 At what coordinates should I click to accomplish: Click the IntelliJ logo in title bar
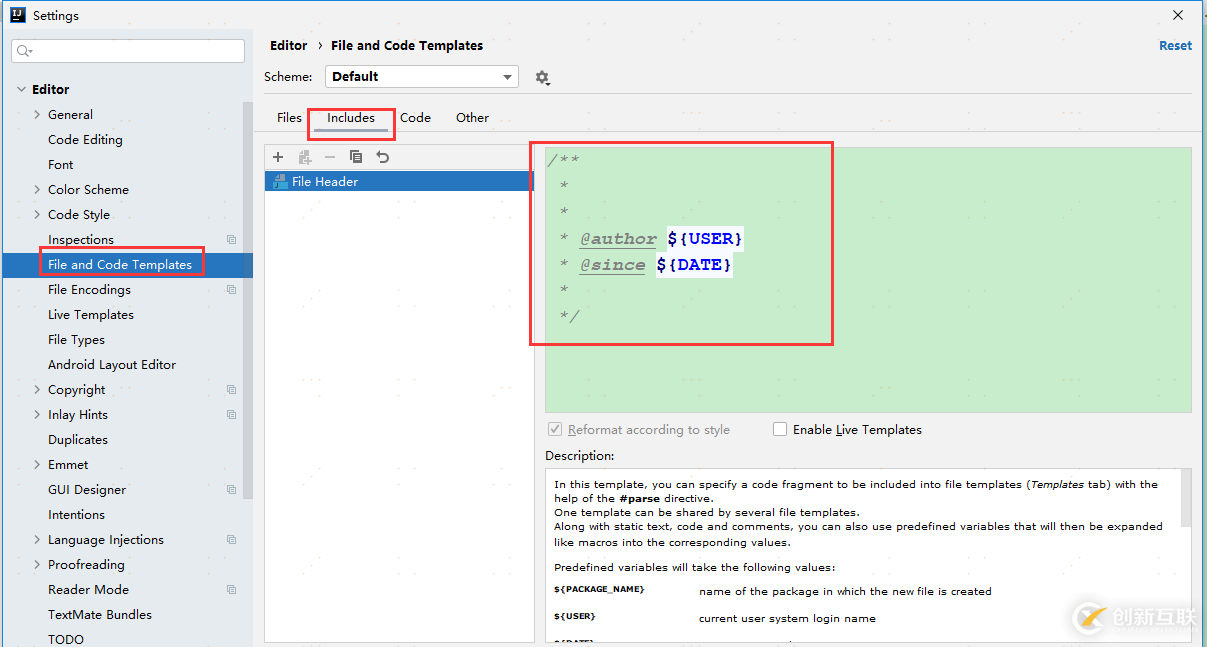click(17, 15)
